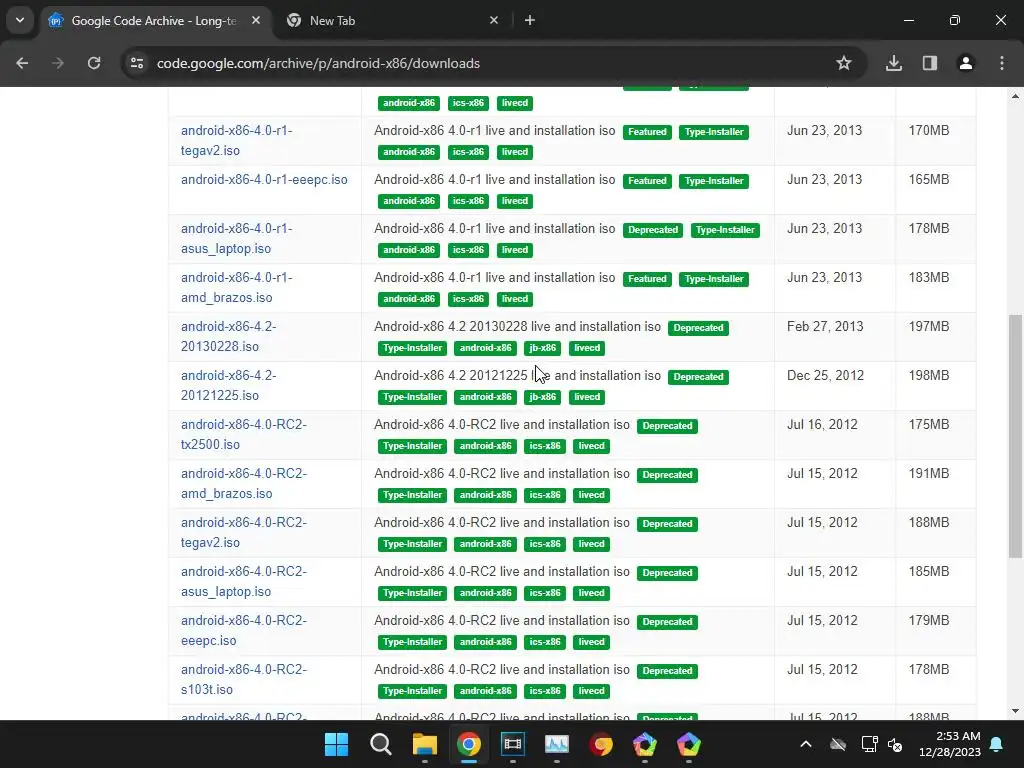Open the film strip app in taskbar

click(x=513, y=744)
